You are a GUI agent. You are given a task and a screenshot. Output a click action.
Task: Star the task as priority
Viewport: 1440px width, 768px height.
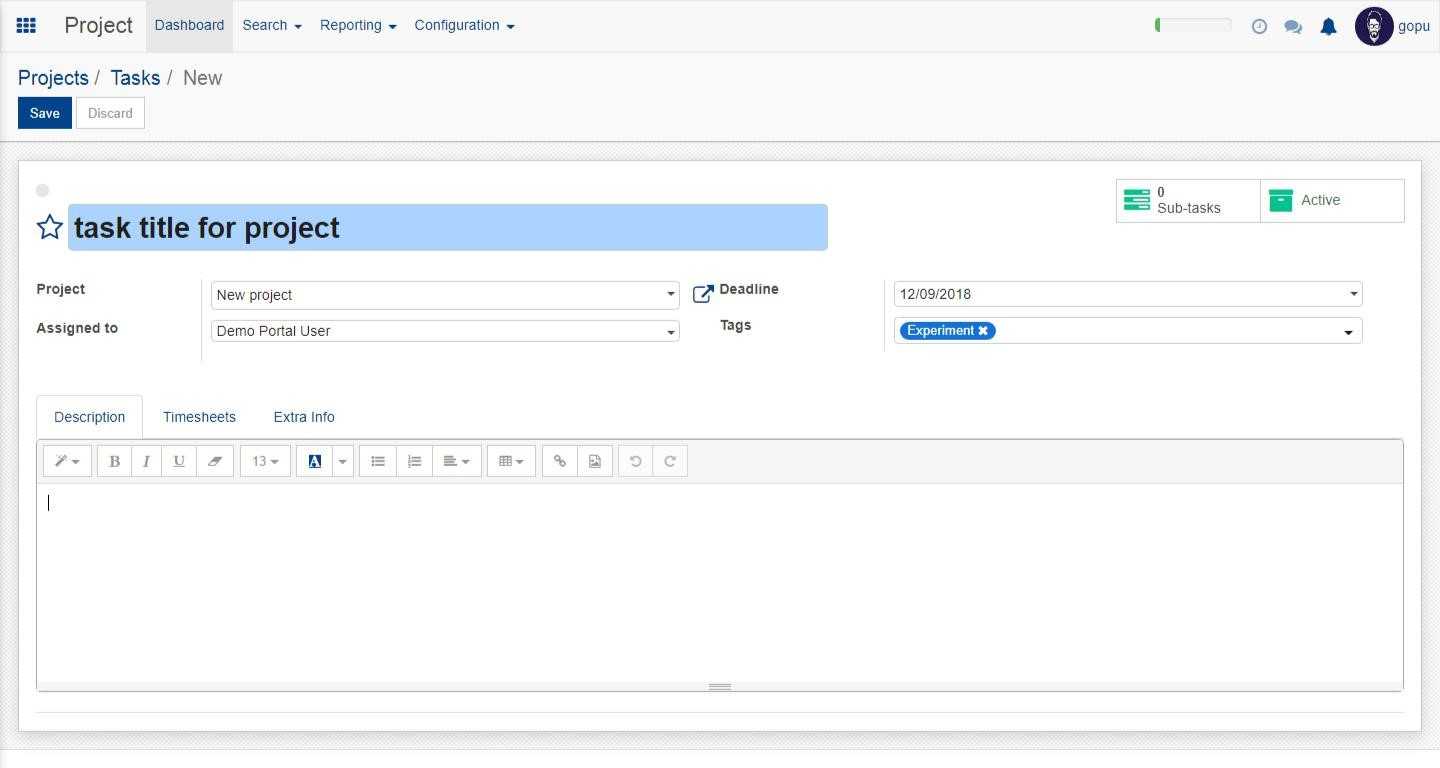pyautogui.click(x=50, y=227)
